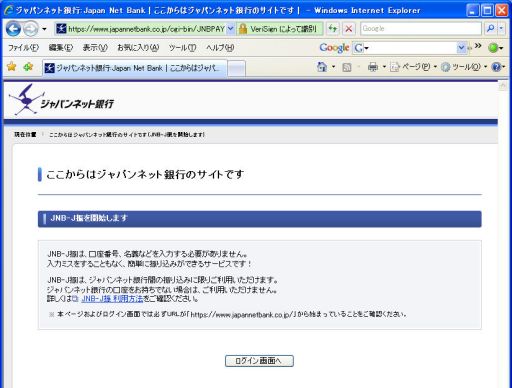This screenshot has width=512, height=388.
Task: Open the ツール(T) menu
Action: (x=182, y=48)
